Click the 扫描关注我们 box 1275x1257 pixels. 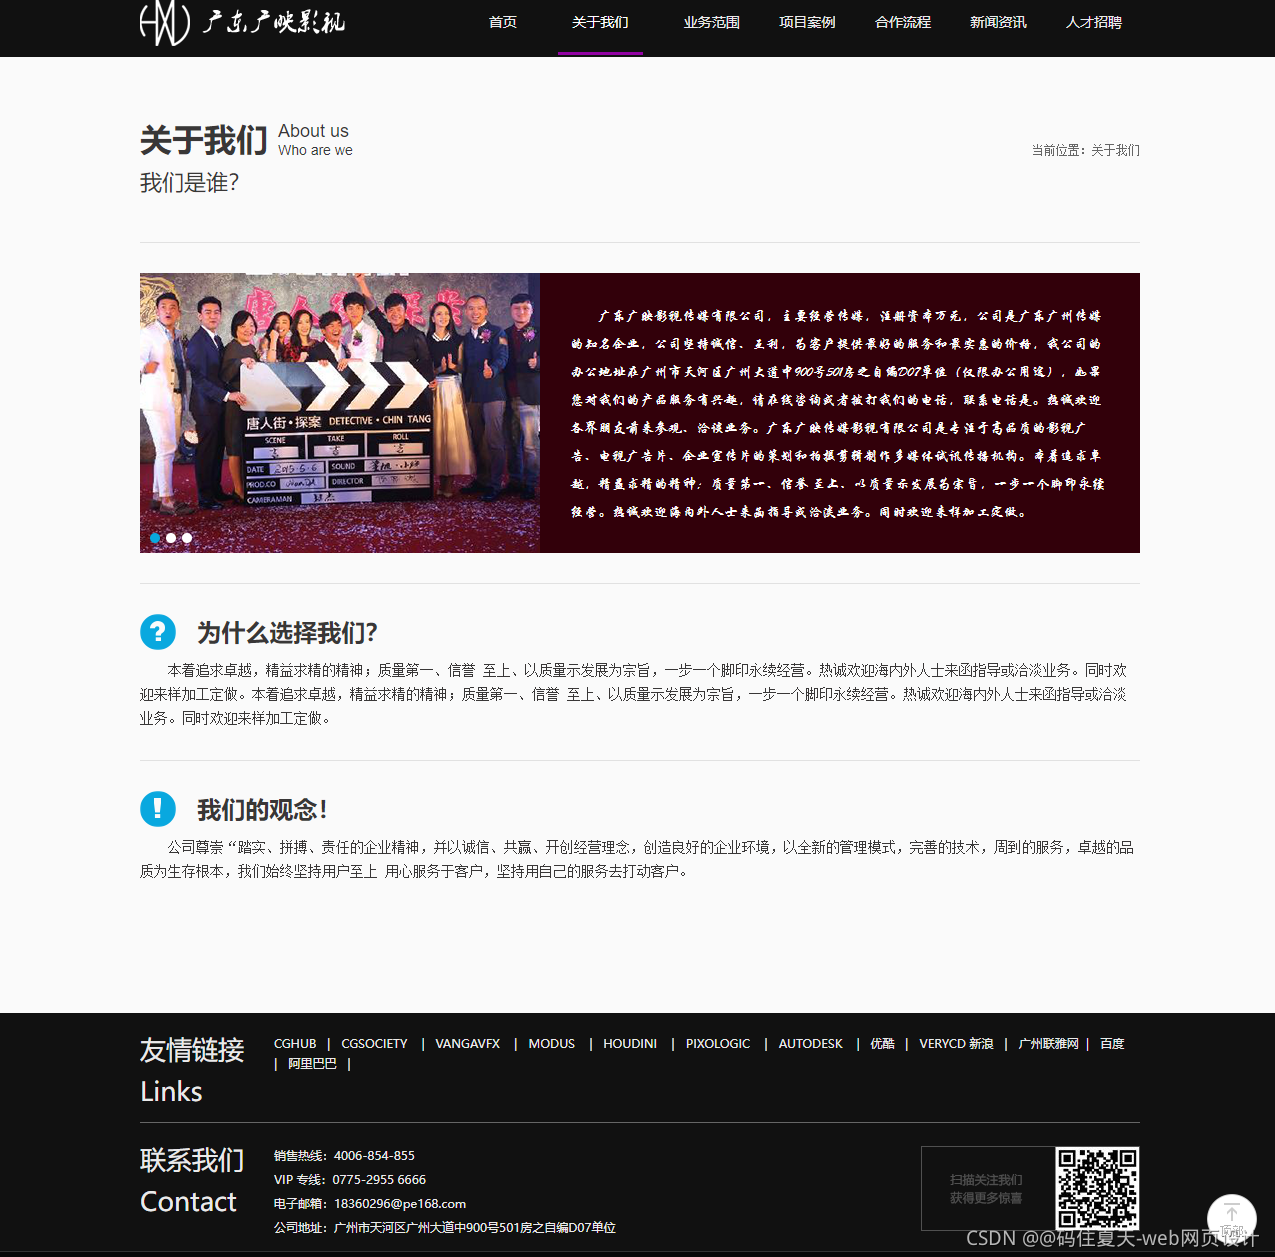click(x=987, y=1188)
